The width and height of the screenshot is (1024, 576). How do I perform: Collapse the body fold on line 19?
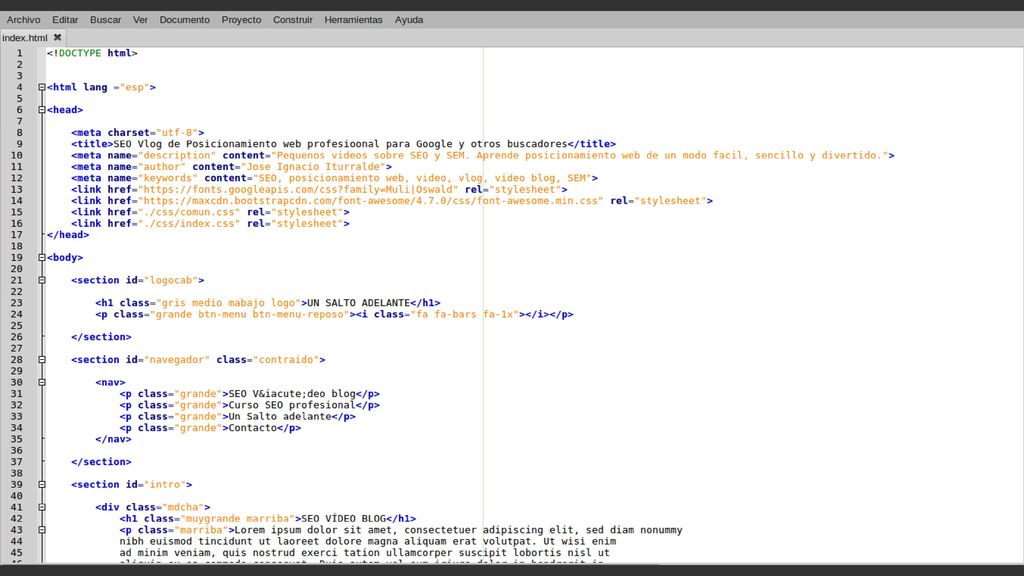42,257
